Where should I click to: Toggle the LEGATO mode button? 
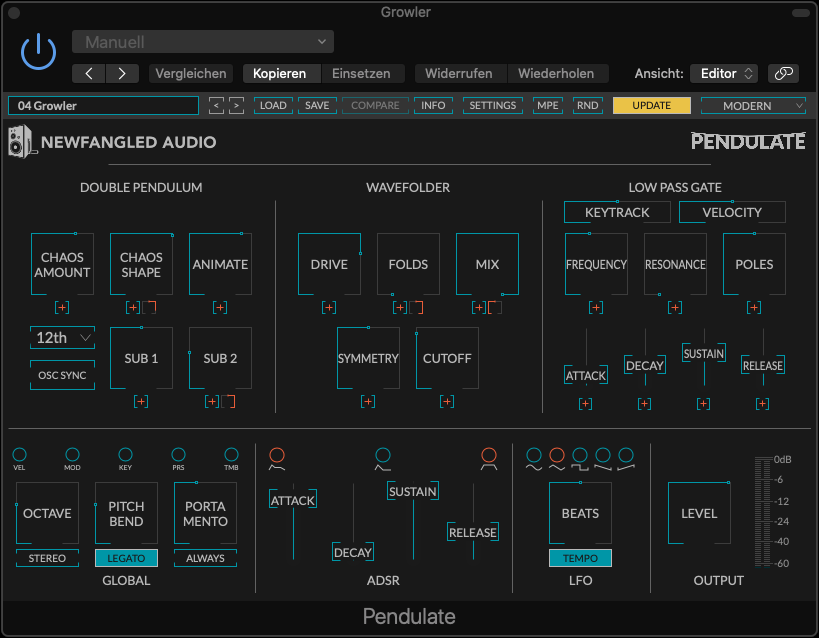coord(126,558)
